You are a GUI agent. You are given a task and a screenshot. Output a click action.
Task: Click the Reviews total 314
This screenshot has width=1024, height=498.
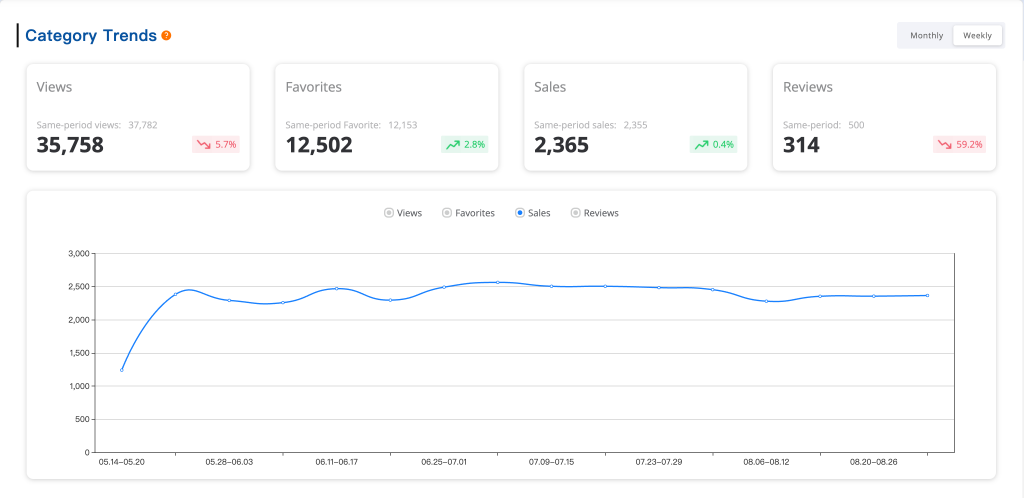point(801,145)
